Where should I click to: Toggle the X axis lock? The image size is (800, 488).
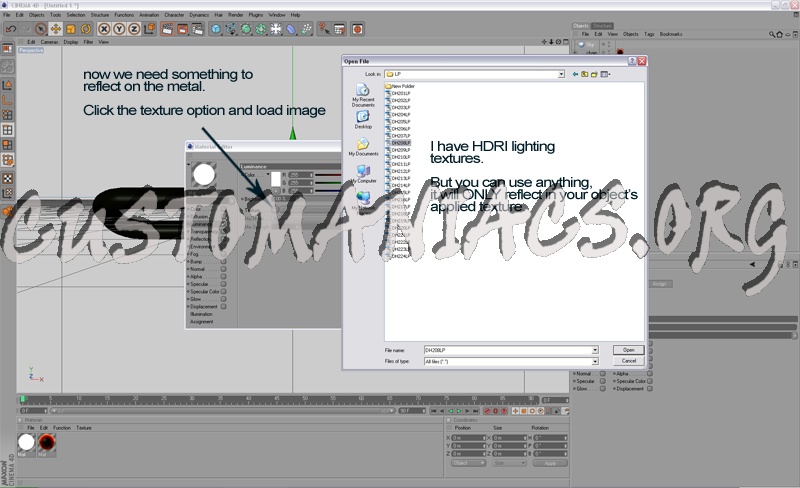pyautogui.click(x=104, y=29)
